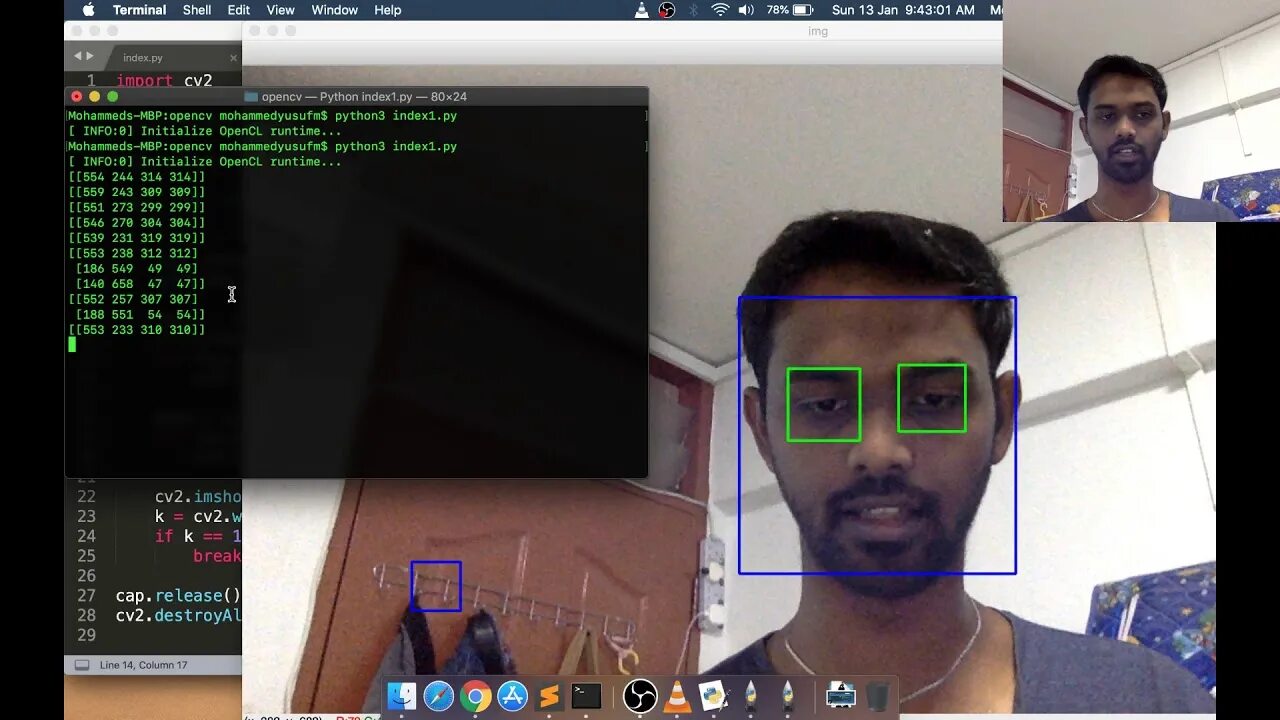Open the Edit menu
The width and height of the screenshot is (1280, 720).
[239, 10]
